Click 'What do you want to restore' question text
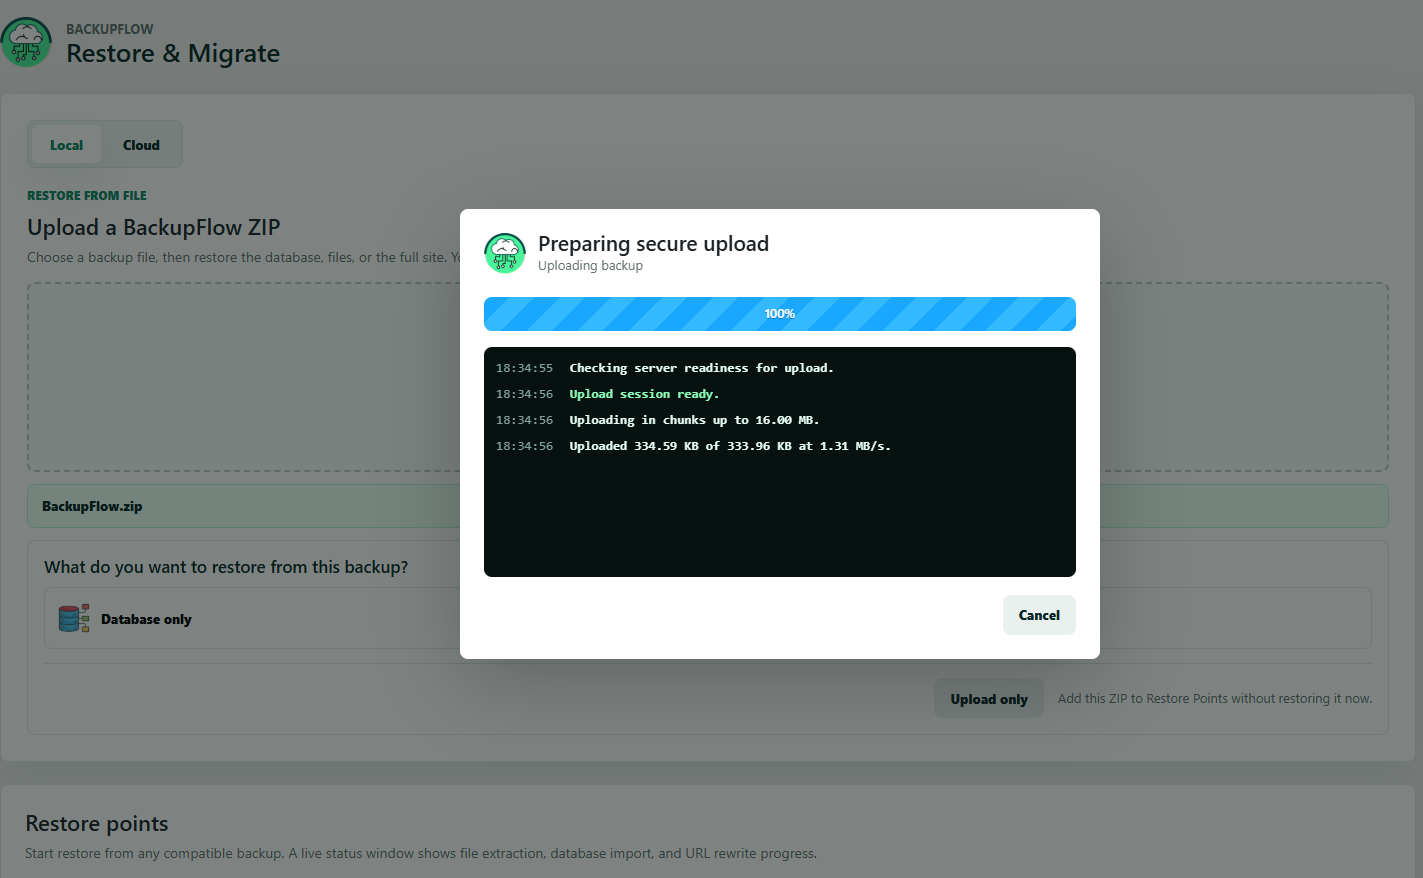Screen dimensions: 1423x878 point(226,567)
